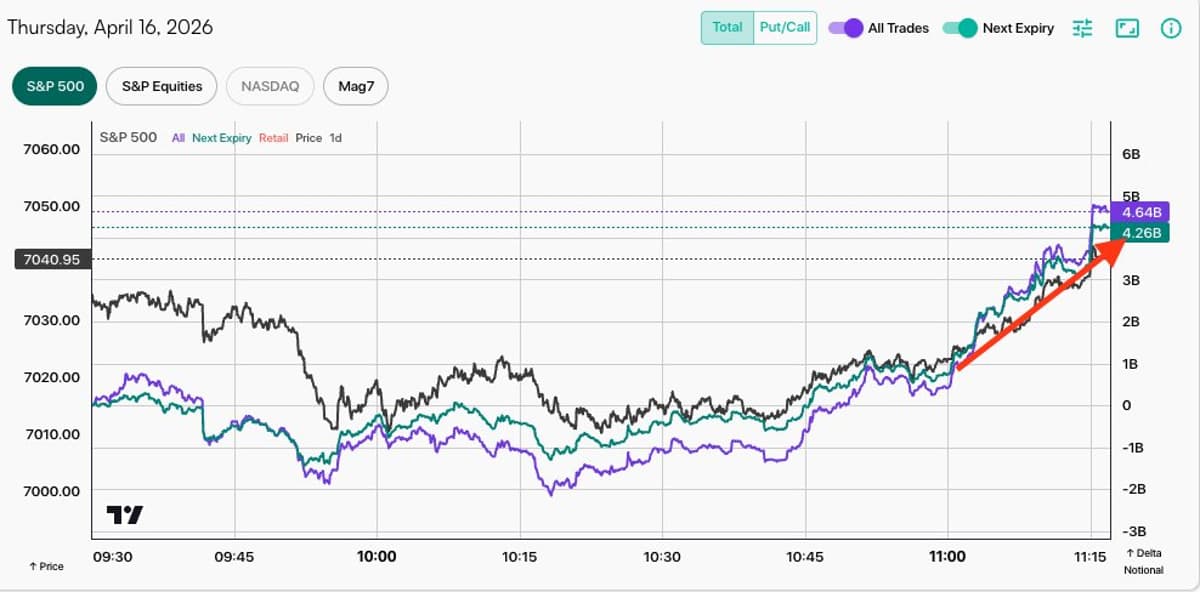
Task: Switch to the NASDAQ tab
Action: 271,86
